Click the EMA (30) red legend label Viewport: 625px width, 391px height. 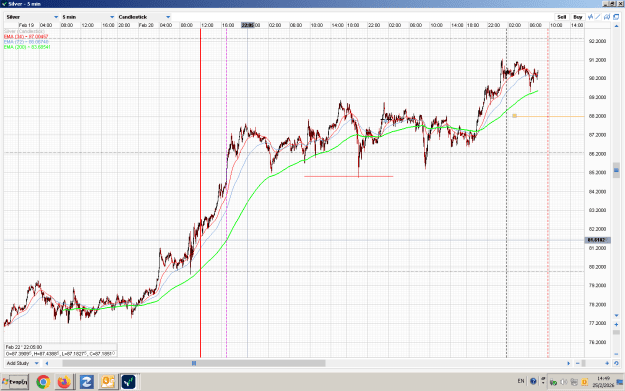pos(26,37)
